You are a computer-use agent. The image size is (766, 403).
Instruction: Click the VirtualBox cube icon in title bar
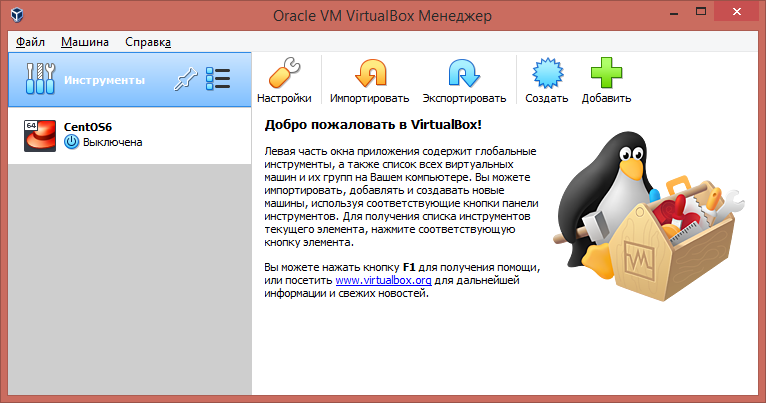click(x=17, y=15)
